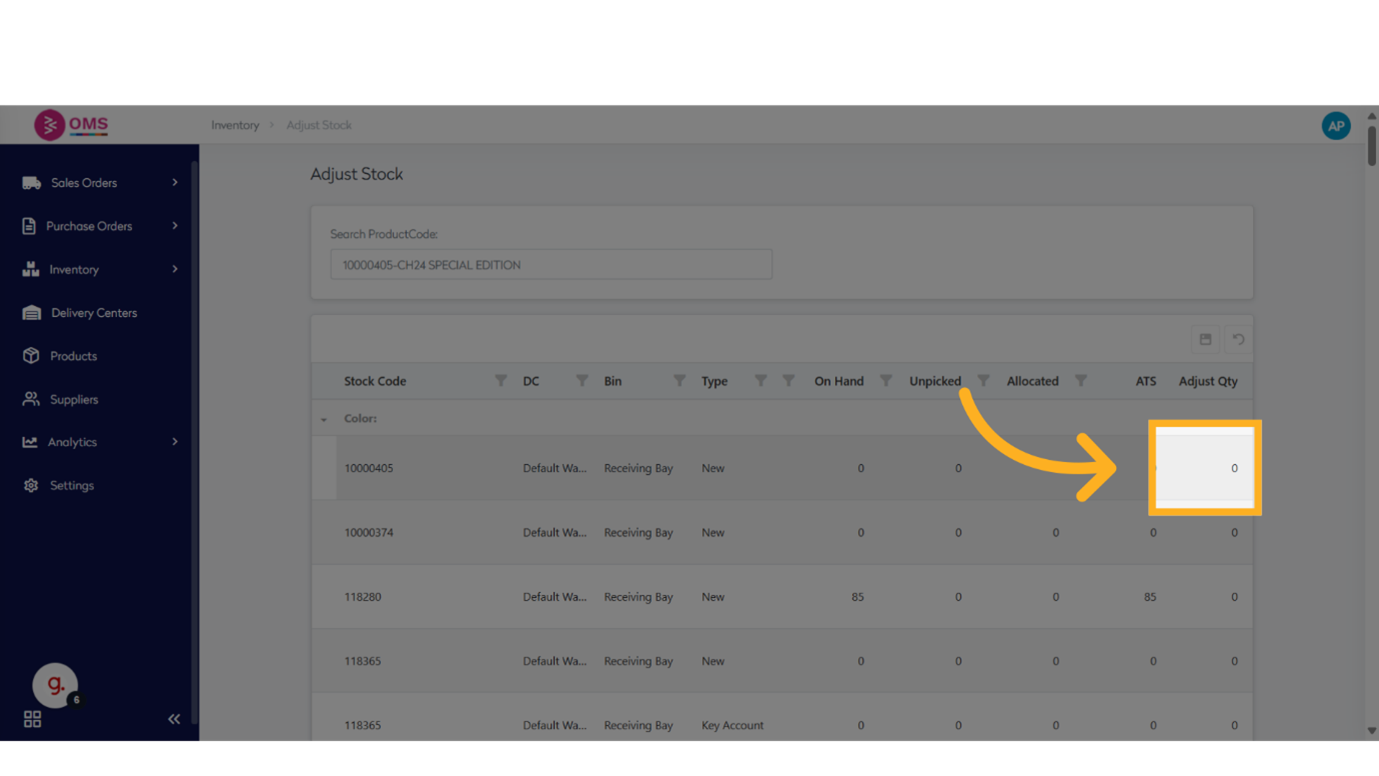Click the undo icon above the table
Viewport: 1379px width, 776px height.
[x=1238, y=340]
